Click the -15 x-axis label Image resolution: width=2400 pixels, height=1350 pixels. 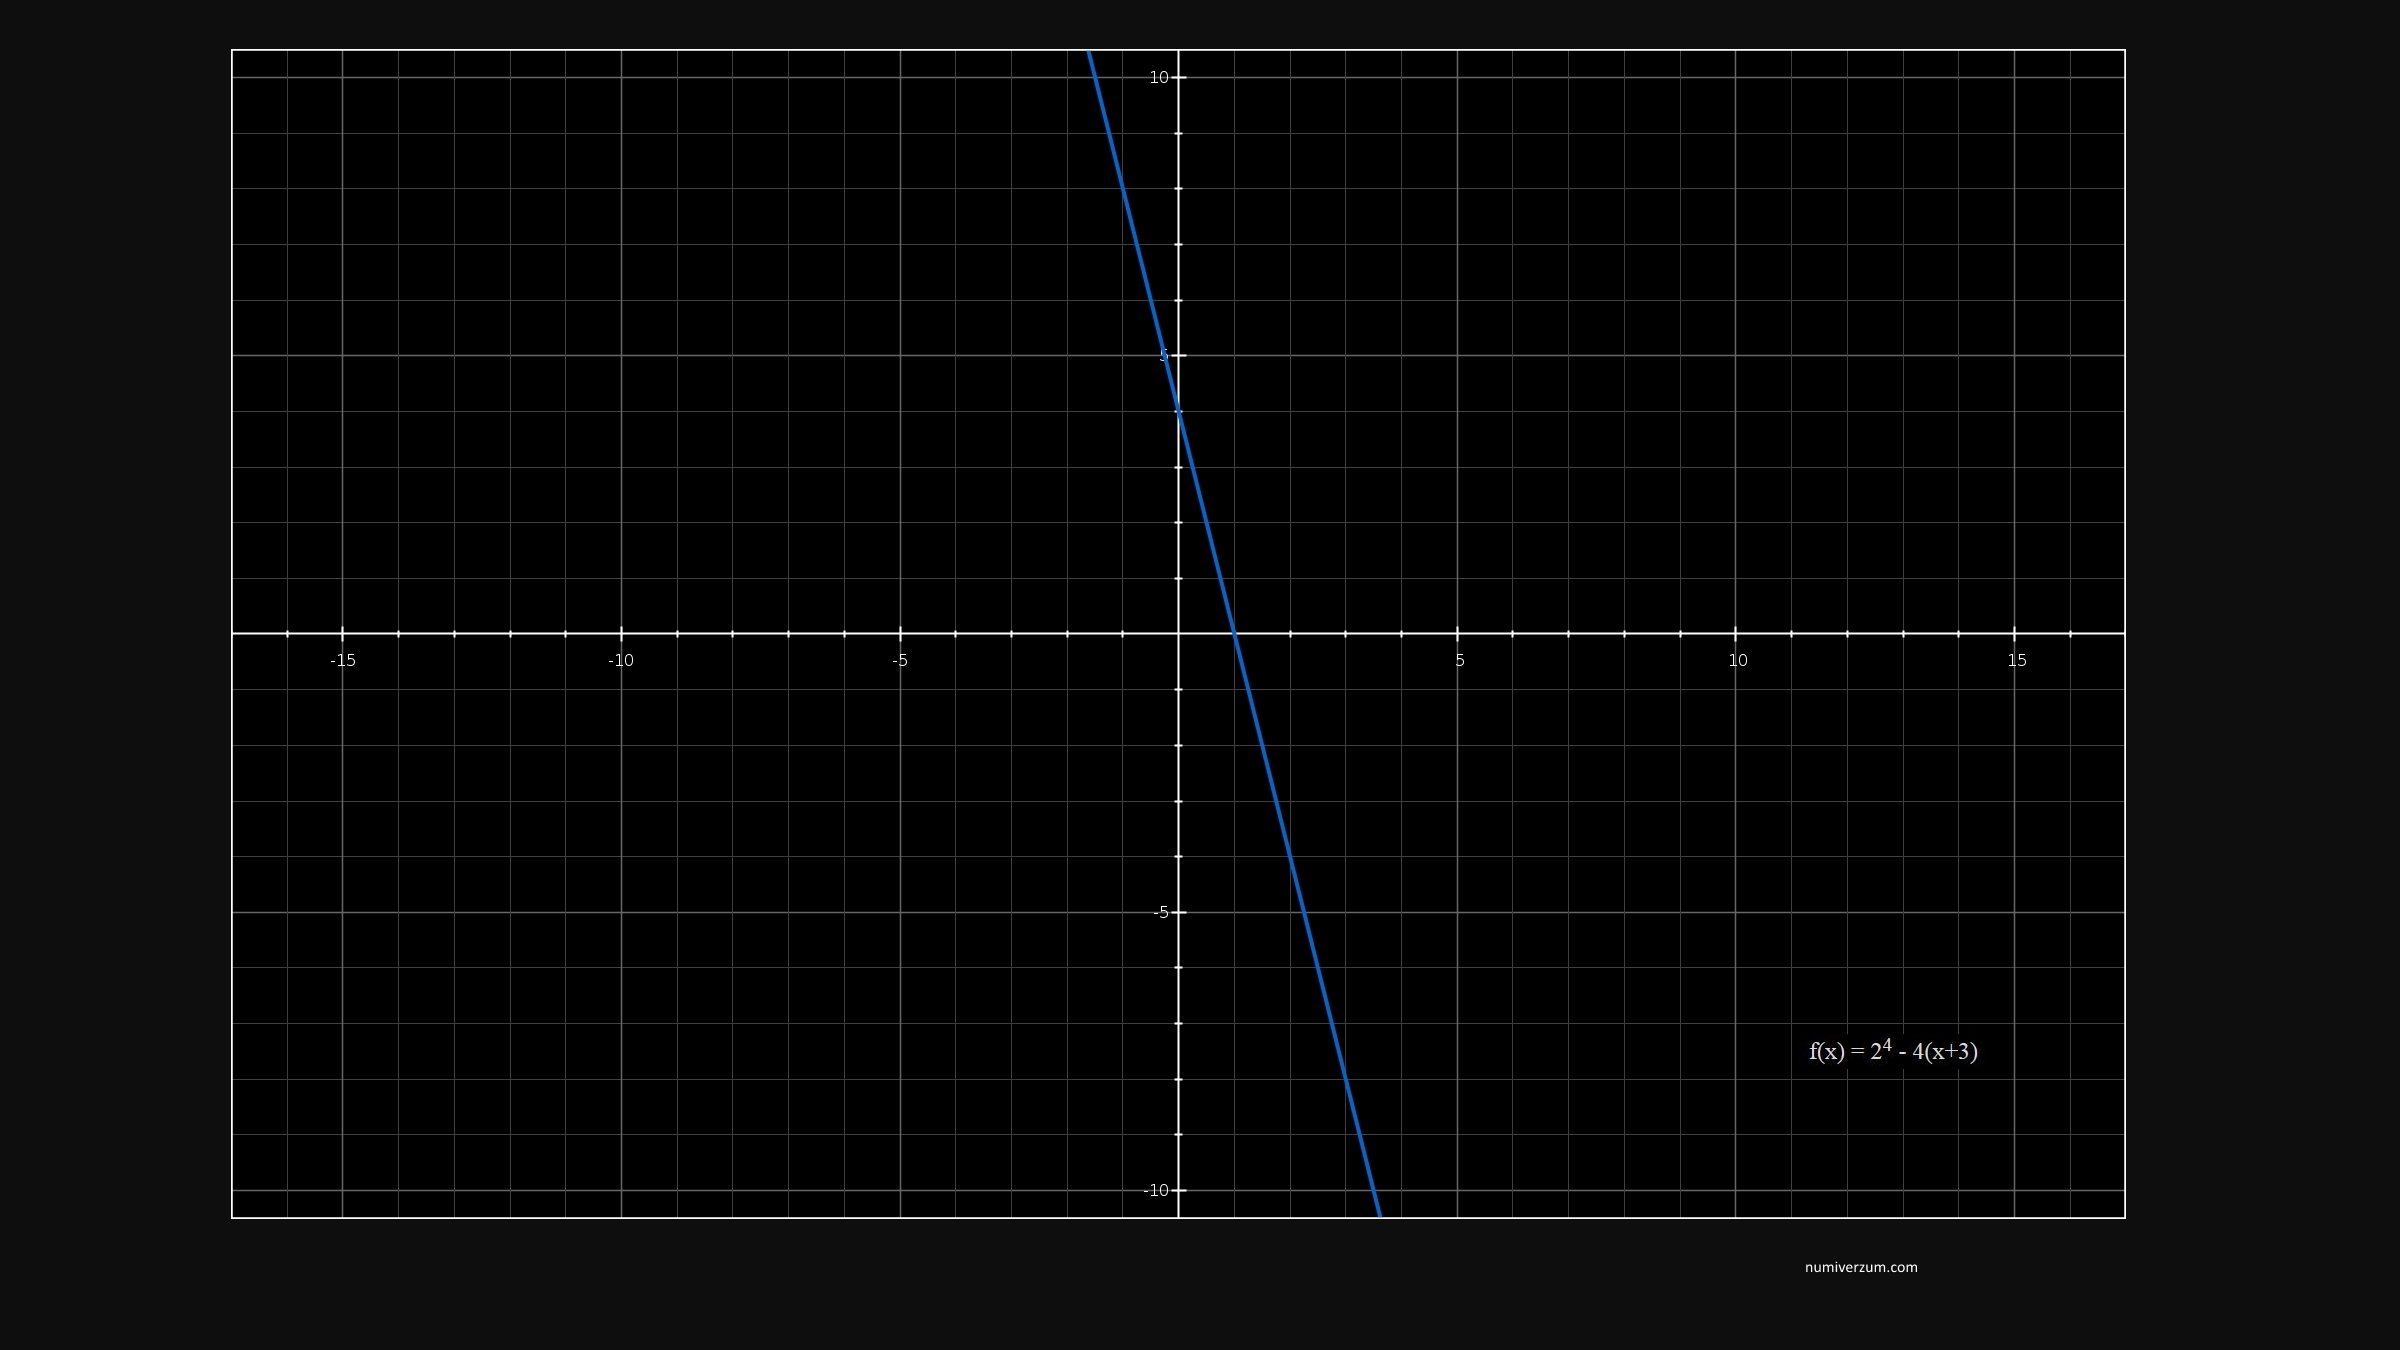coord(343,661)
